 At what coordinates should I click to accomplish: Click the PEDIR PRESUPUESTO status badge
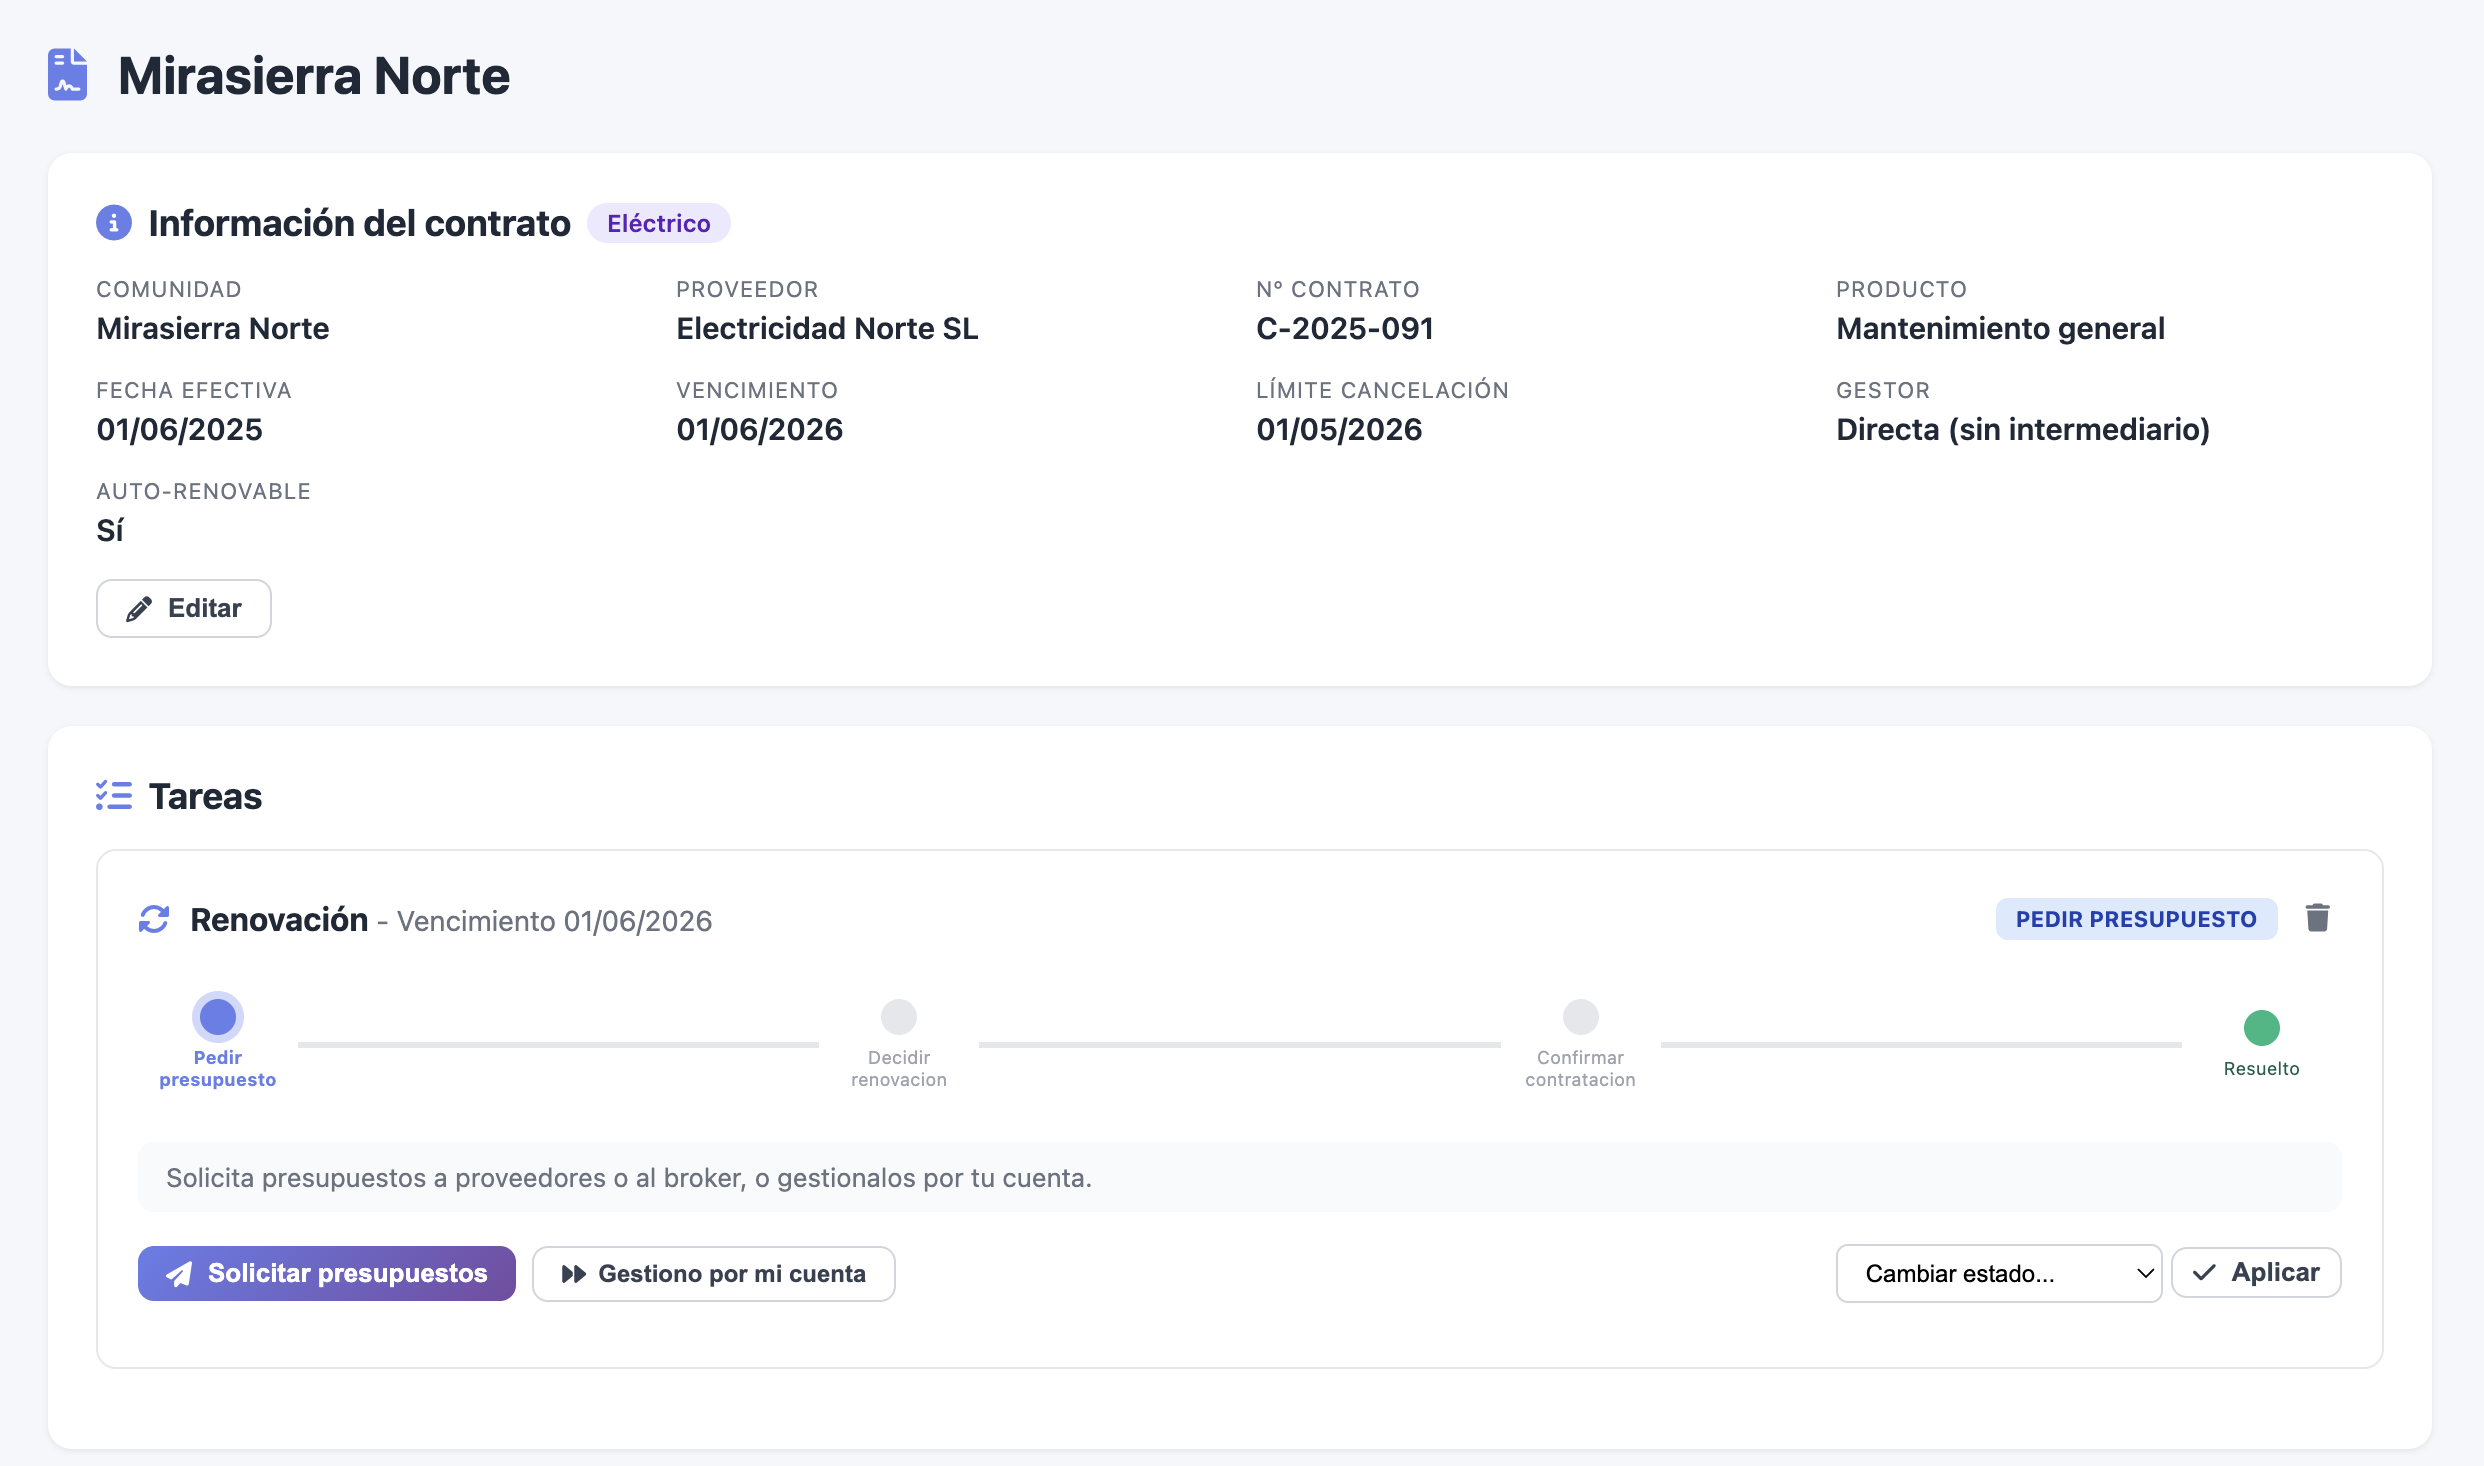pos(2137,919)
